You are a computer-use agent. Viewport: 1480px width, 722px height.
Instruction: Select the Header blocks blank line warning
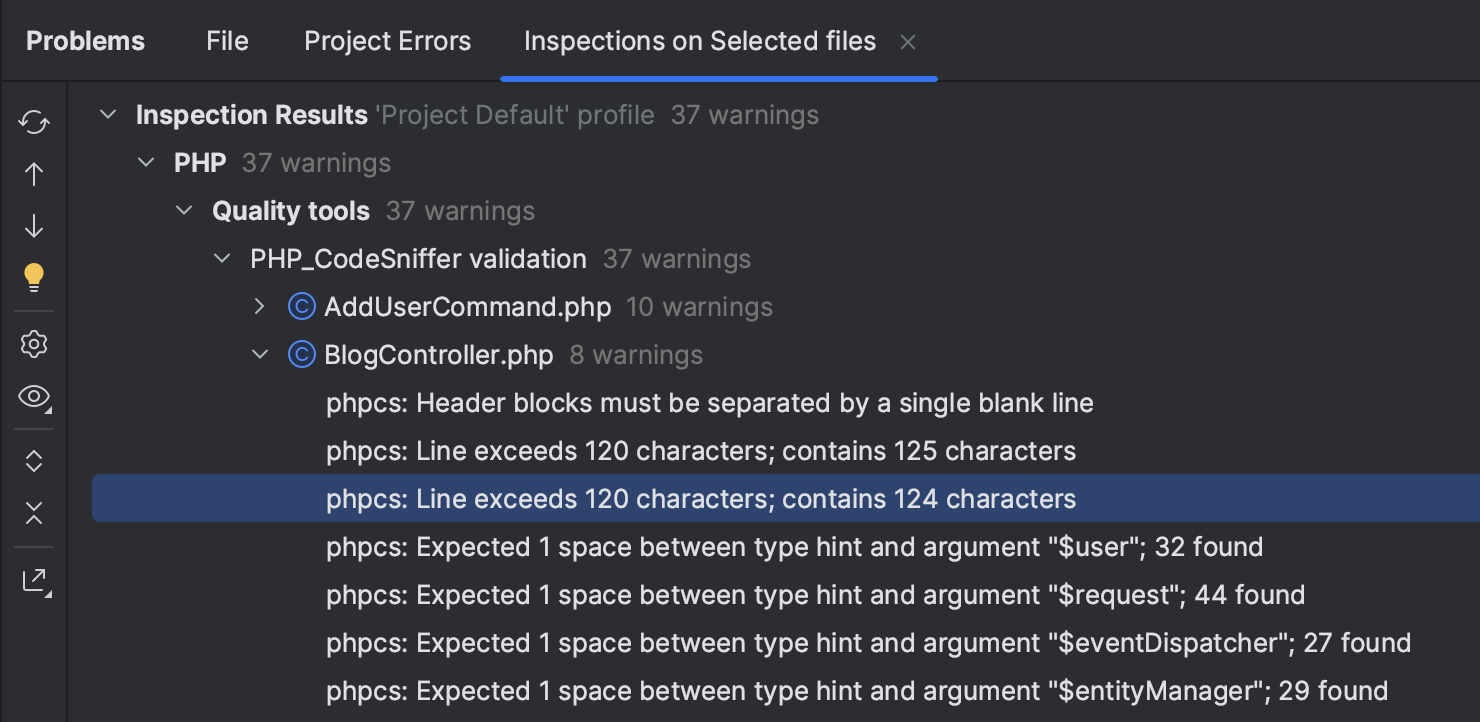[x=709, y=403]
